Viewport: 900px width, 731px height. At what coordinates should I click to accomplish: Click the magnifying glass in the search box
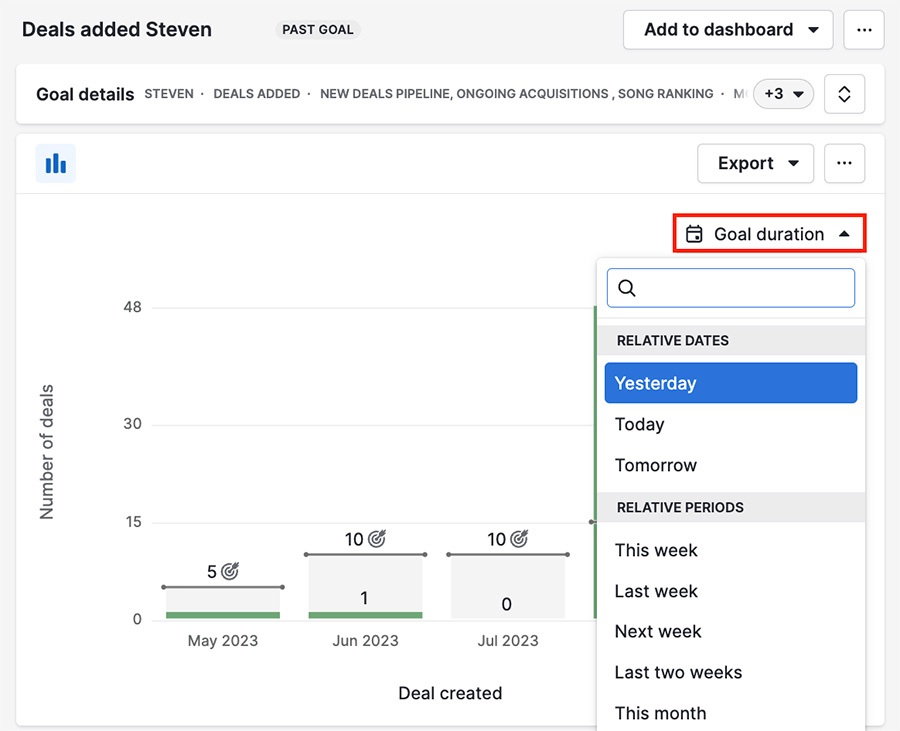627,288
